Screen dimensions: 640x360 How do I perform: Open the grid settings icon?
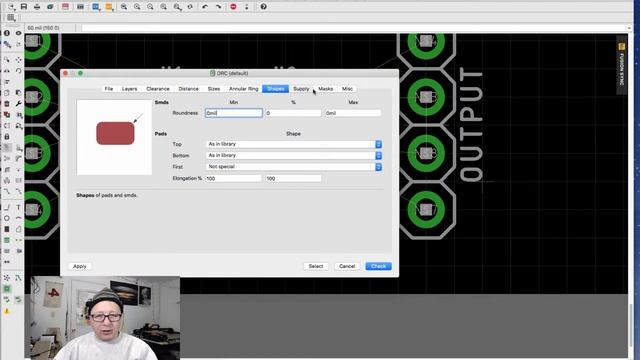(11, 18)
